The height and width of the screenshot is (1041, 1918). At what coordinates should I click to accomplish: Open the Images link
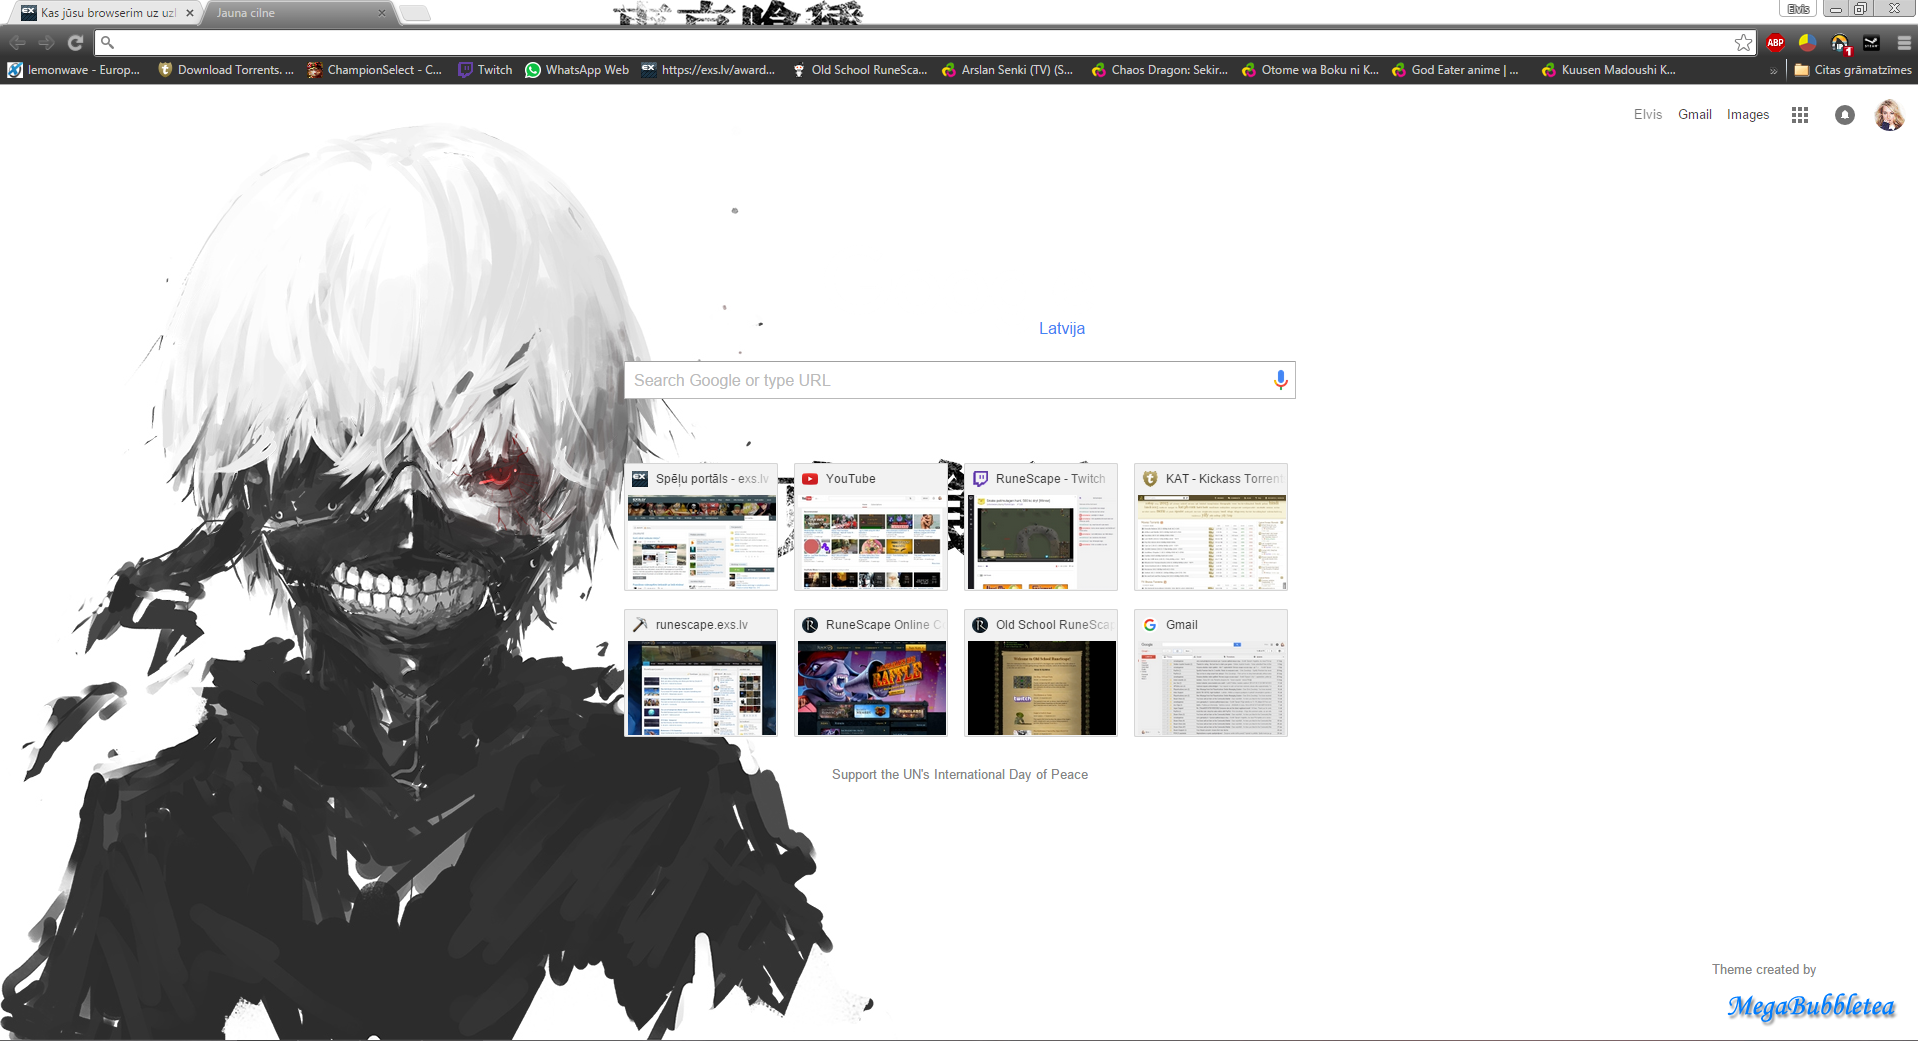point(1748,115)
